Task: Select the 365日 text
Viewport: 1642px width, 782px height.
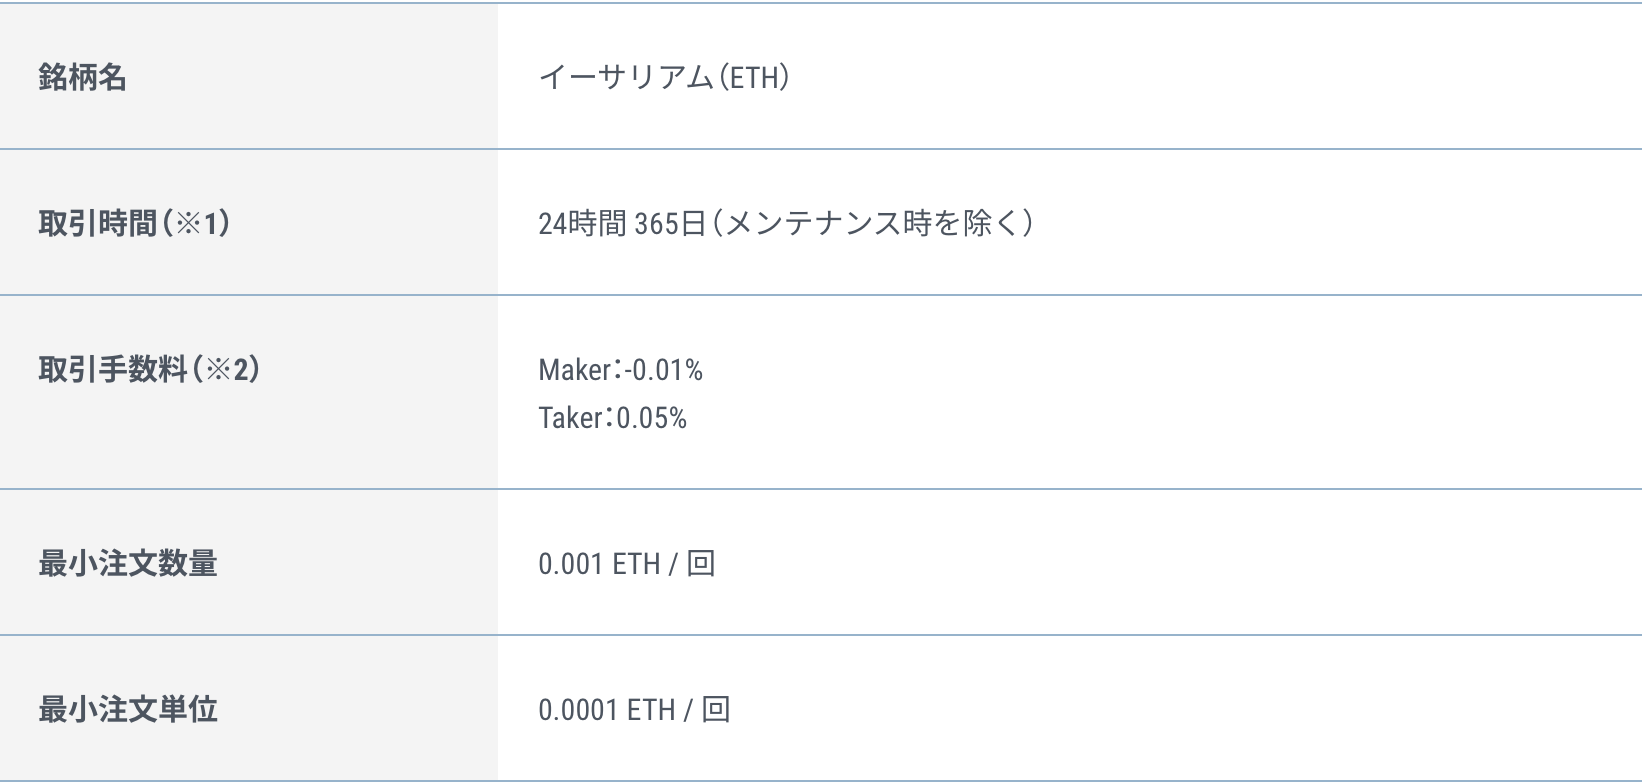Action: tap(670, 223)
